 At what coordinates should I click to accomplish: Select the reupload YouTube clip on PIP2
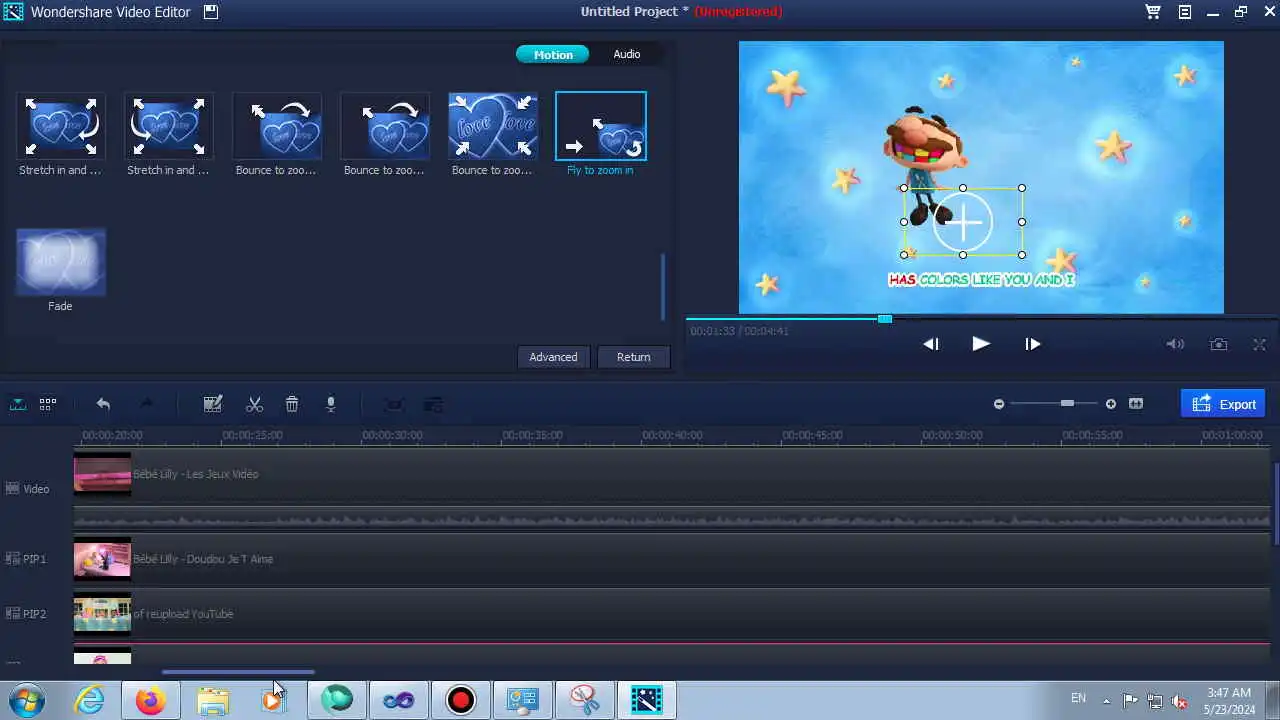[x=672, y=614]
